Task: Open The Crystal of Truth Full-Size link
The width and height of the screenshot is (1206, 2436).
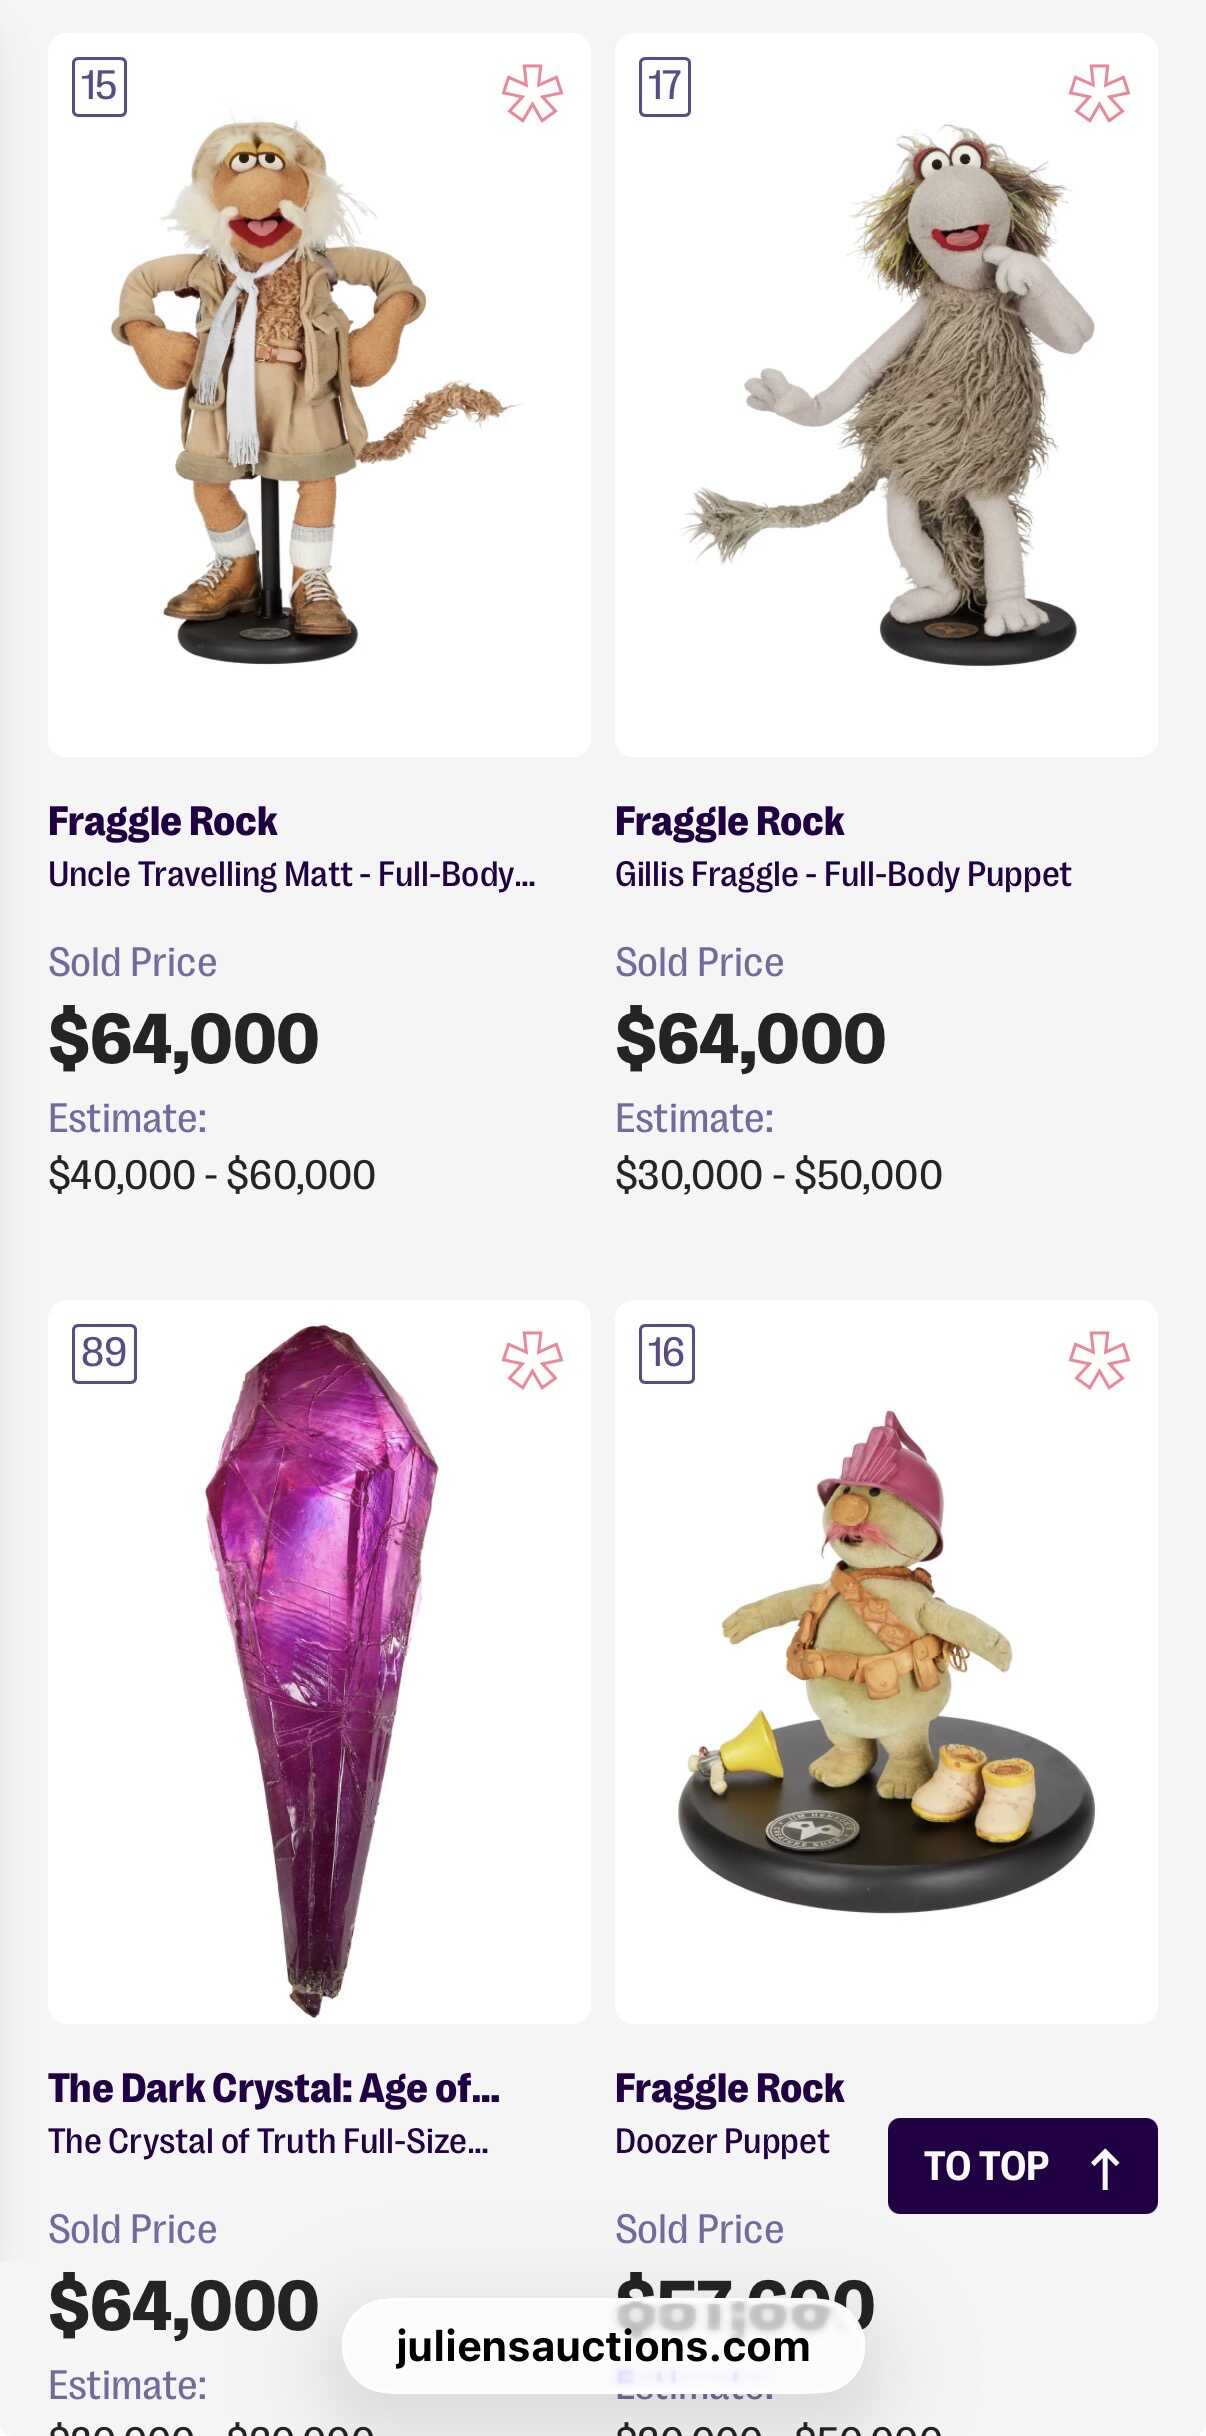Action: [x=268, y=2141]
